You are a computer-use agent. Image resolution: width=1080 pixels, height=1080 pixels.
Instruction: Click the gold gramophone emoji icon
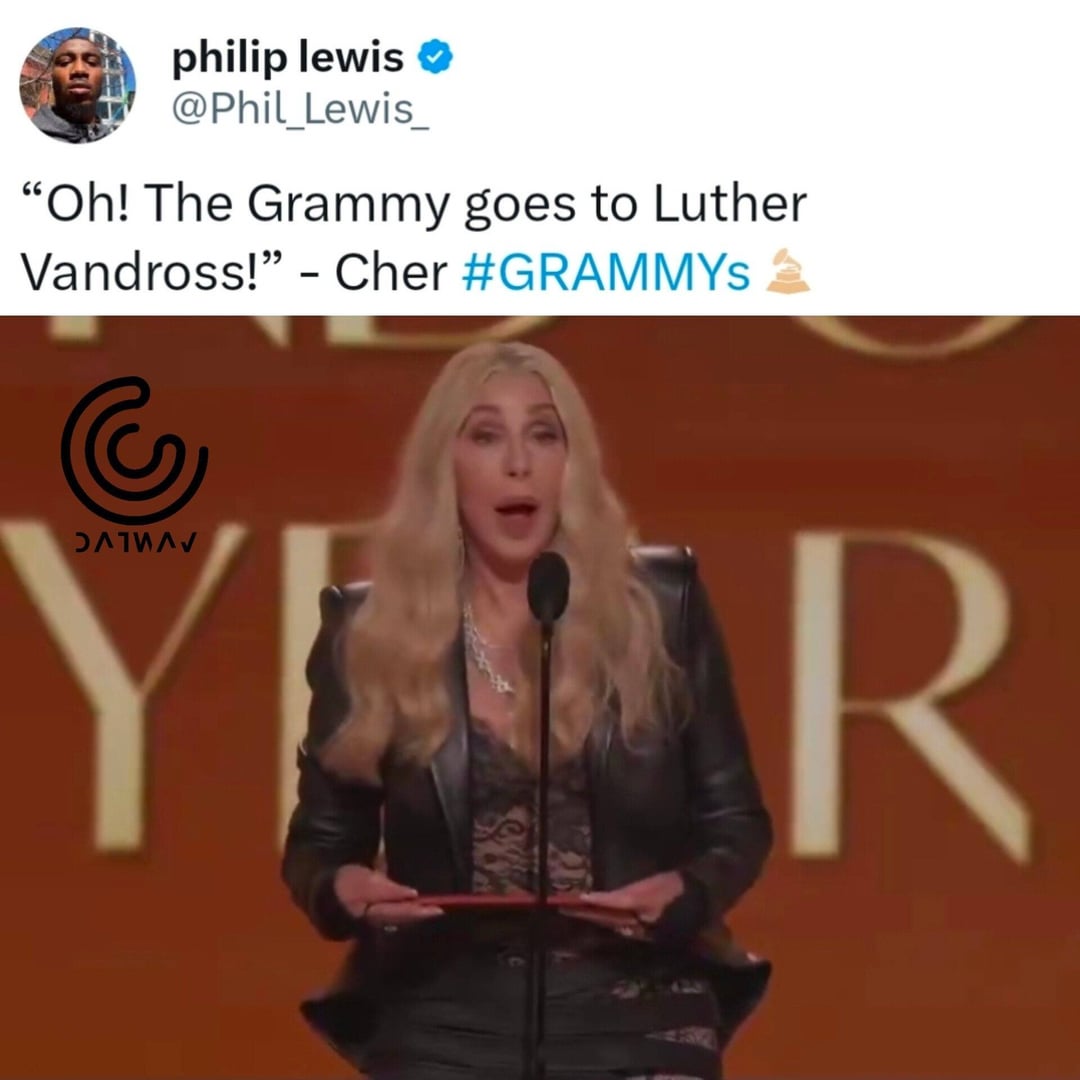(788, 271)
